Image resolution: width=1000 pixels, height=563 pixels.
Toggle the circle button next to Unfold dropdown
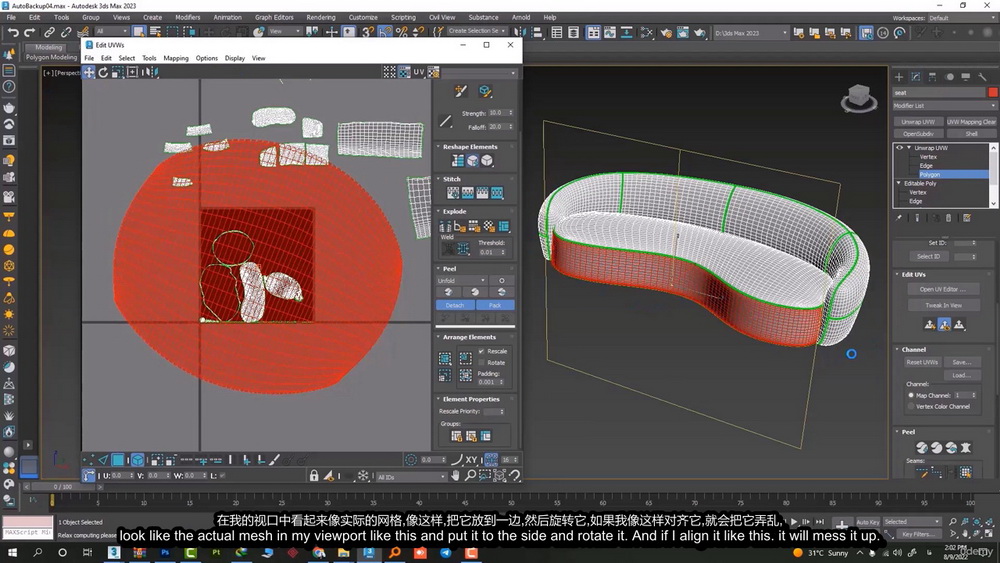501,281
